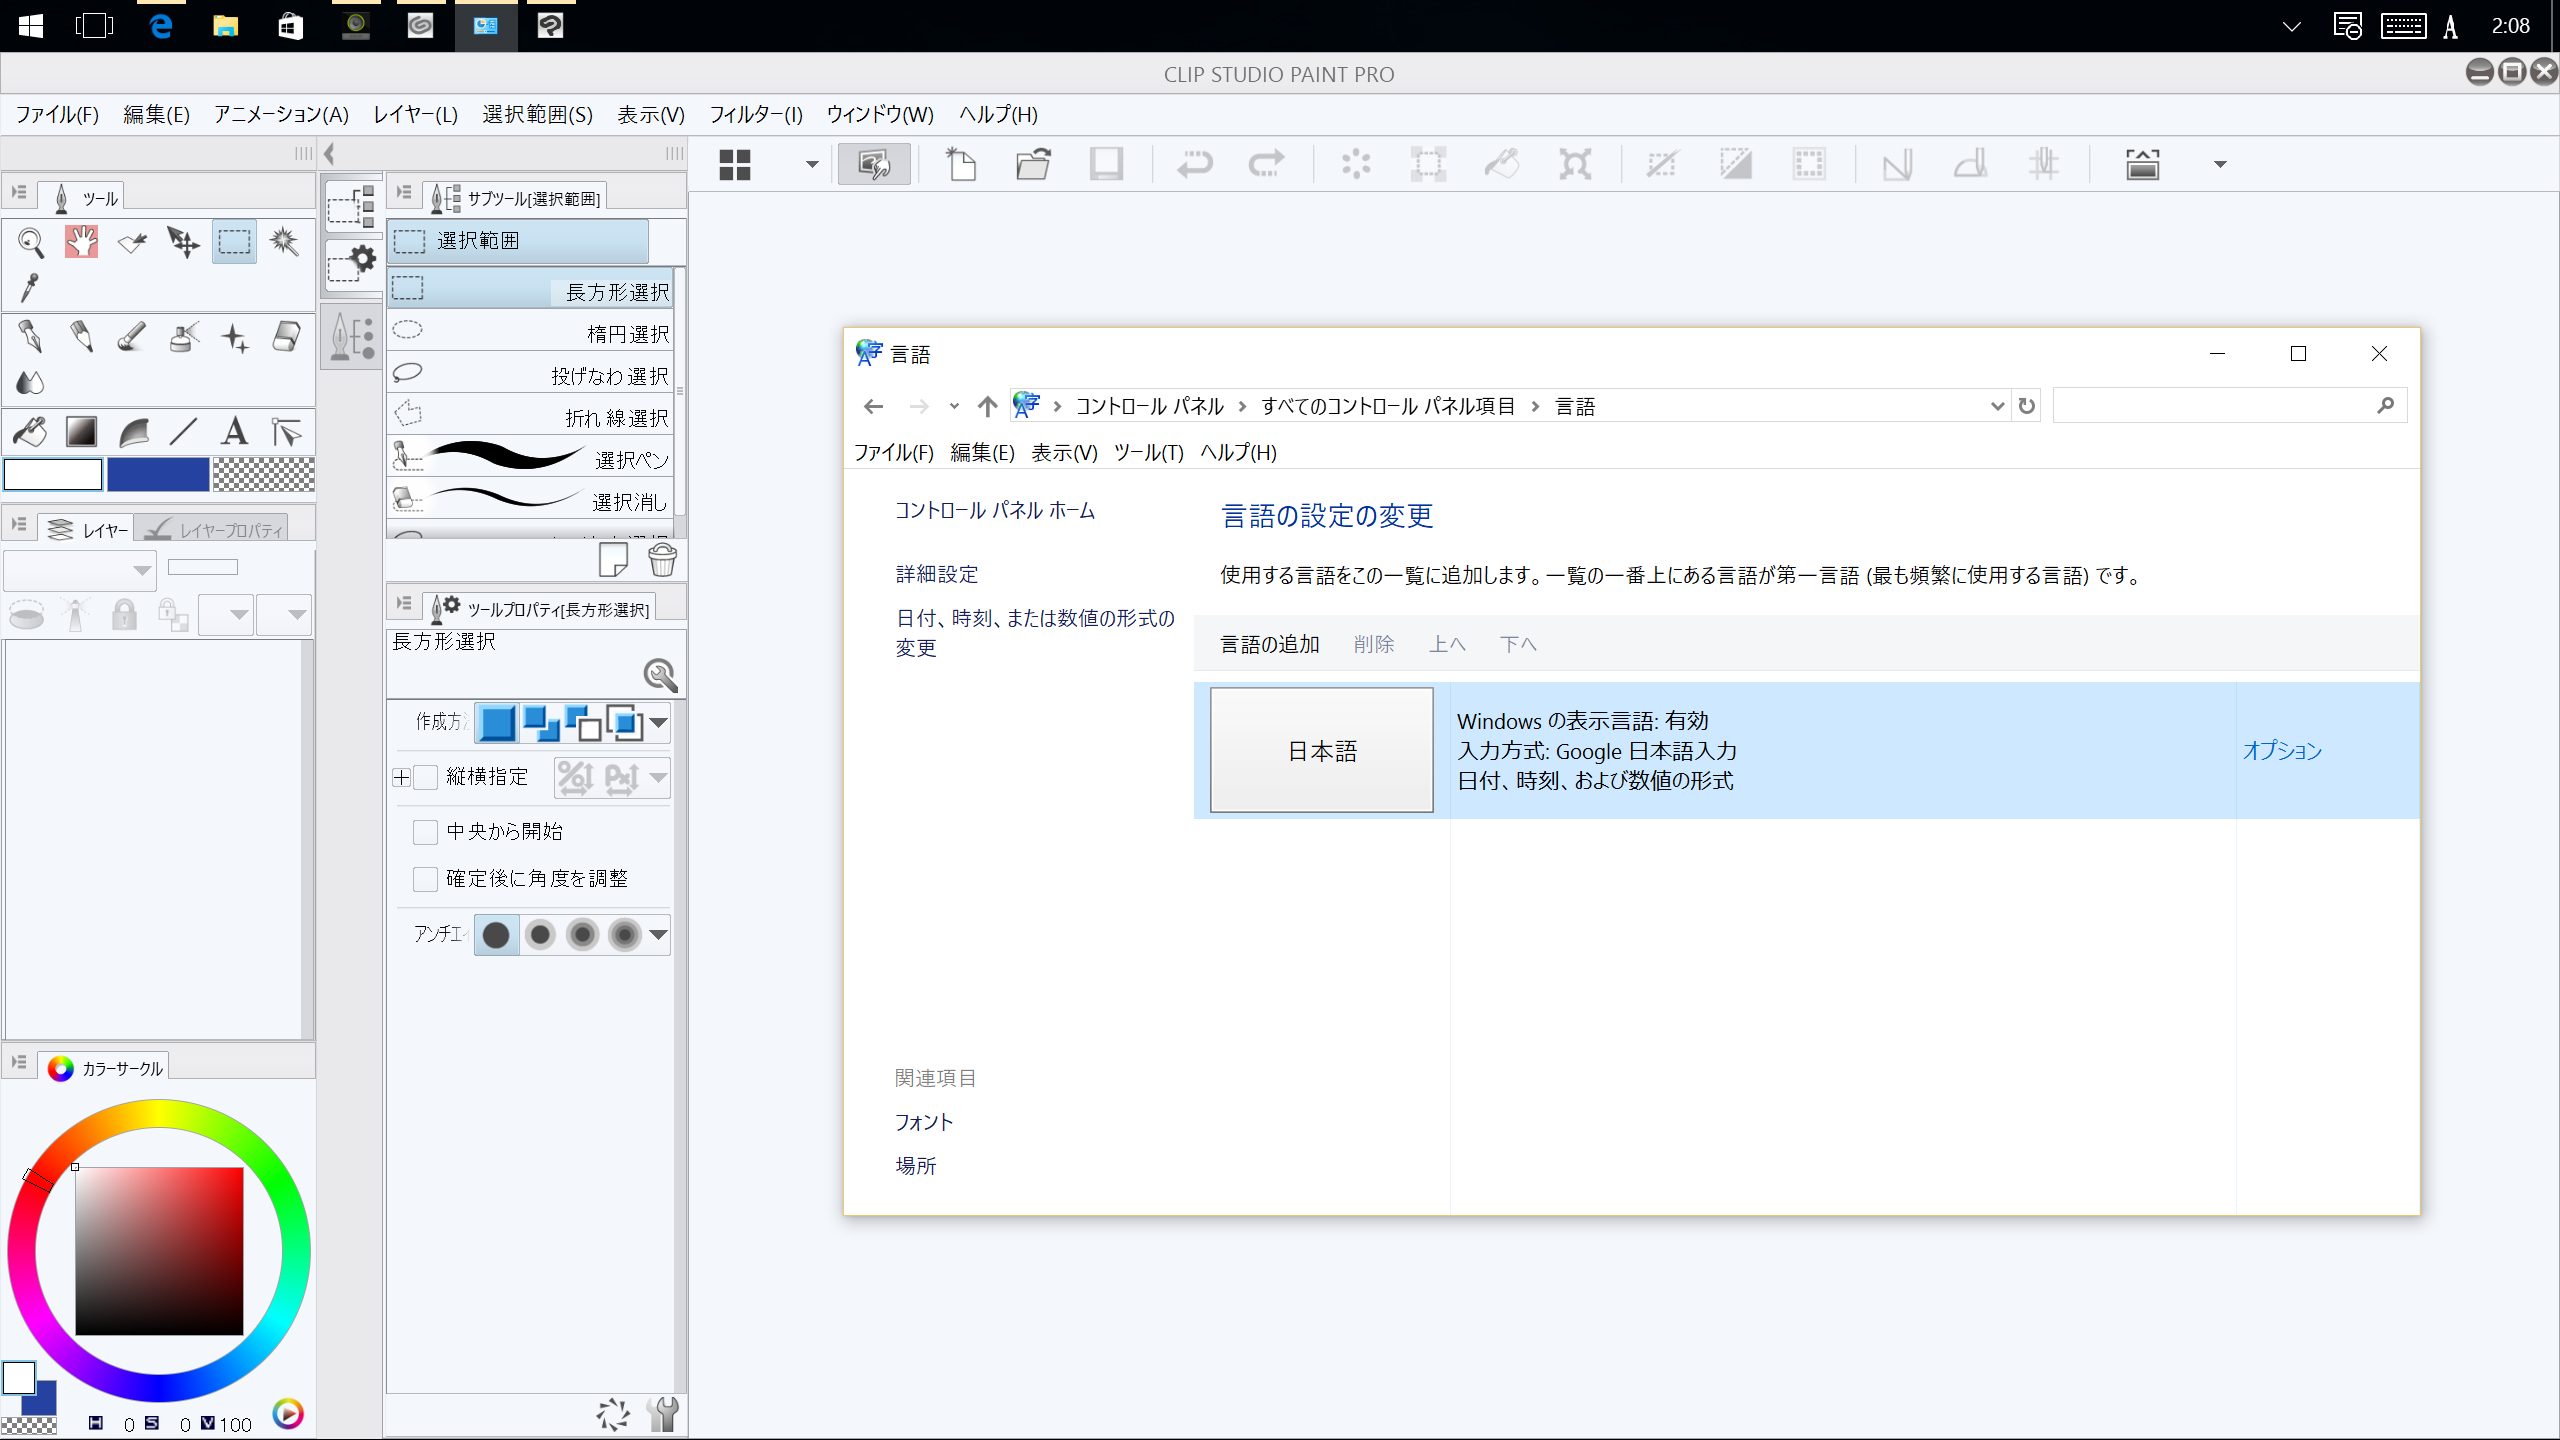Viewport: 2560px width, 1440px height.
Task: Select the auto select magic wand tool
Action: (x=285, y=241)
